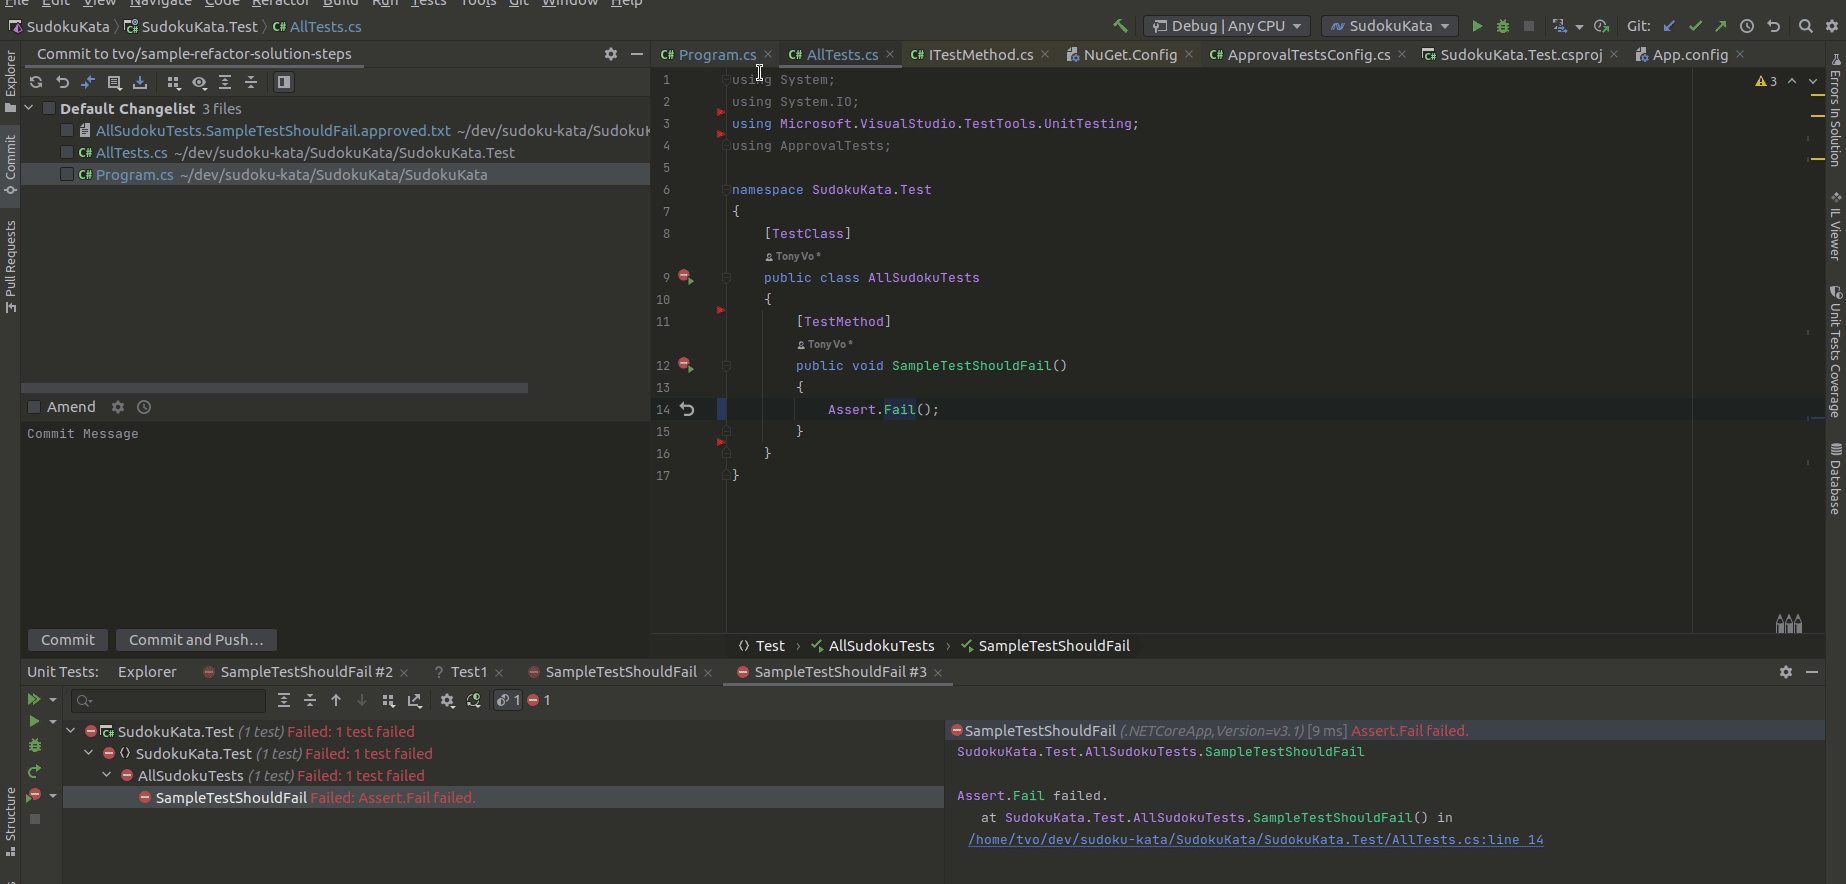Open the Test1 unit test session tab
Image resolution: width=1846 pixels, height=884 pixels.
468,672
